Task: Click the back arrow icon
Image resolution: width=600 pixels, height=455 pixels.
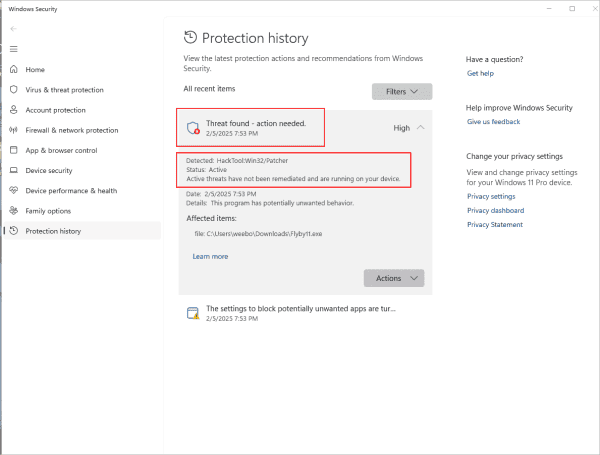Action: (x=14, y=29)
